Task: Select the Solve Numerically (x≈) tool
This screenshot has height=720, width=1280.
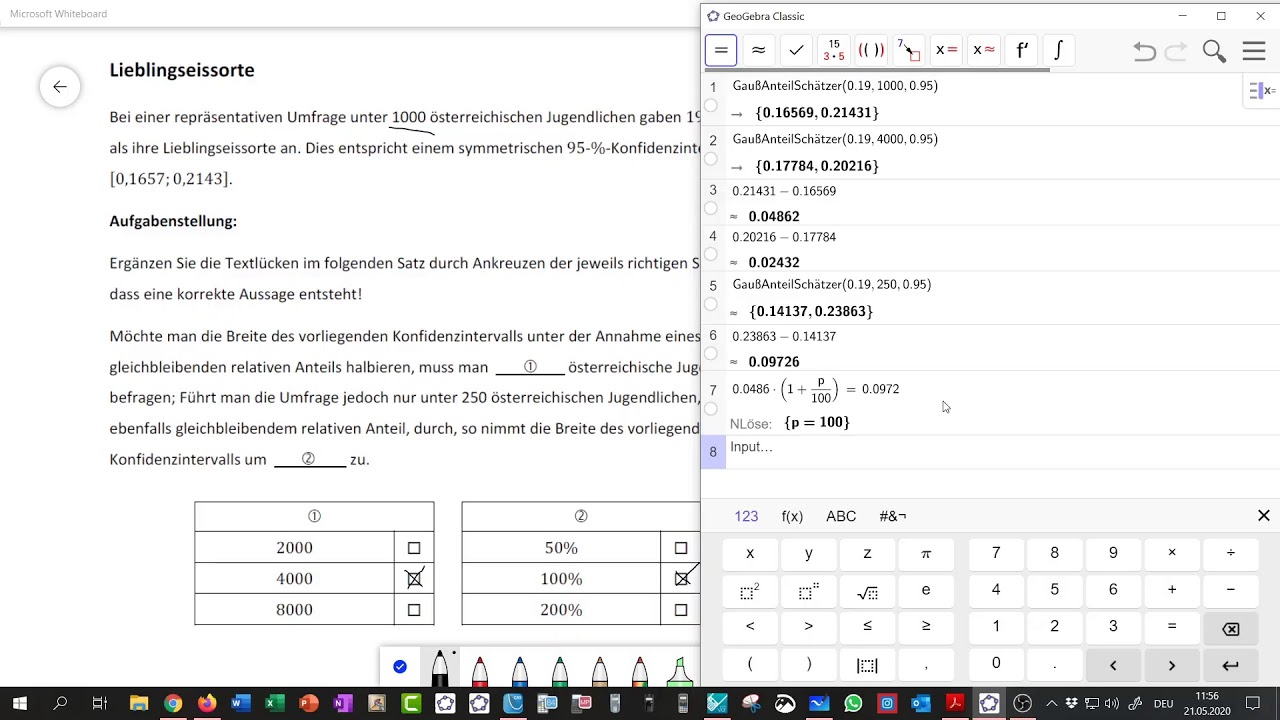Action: tap(984, 50)
